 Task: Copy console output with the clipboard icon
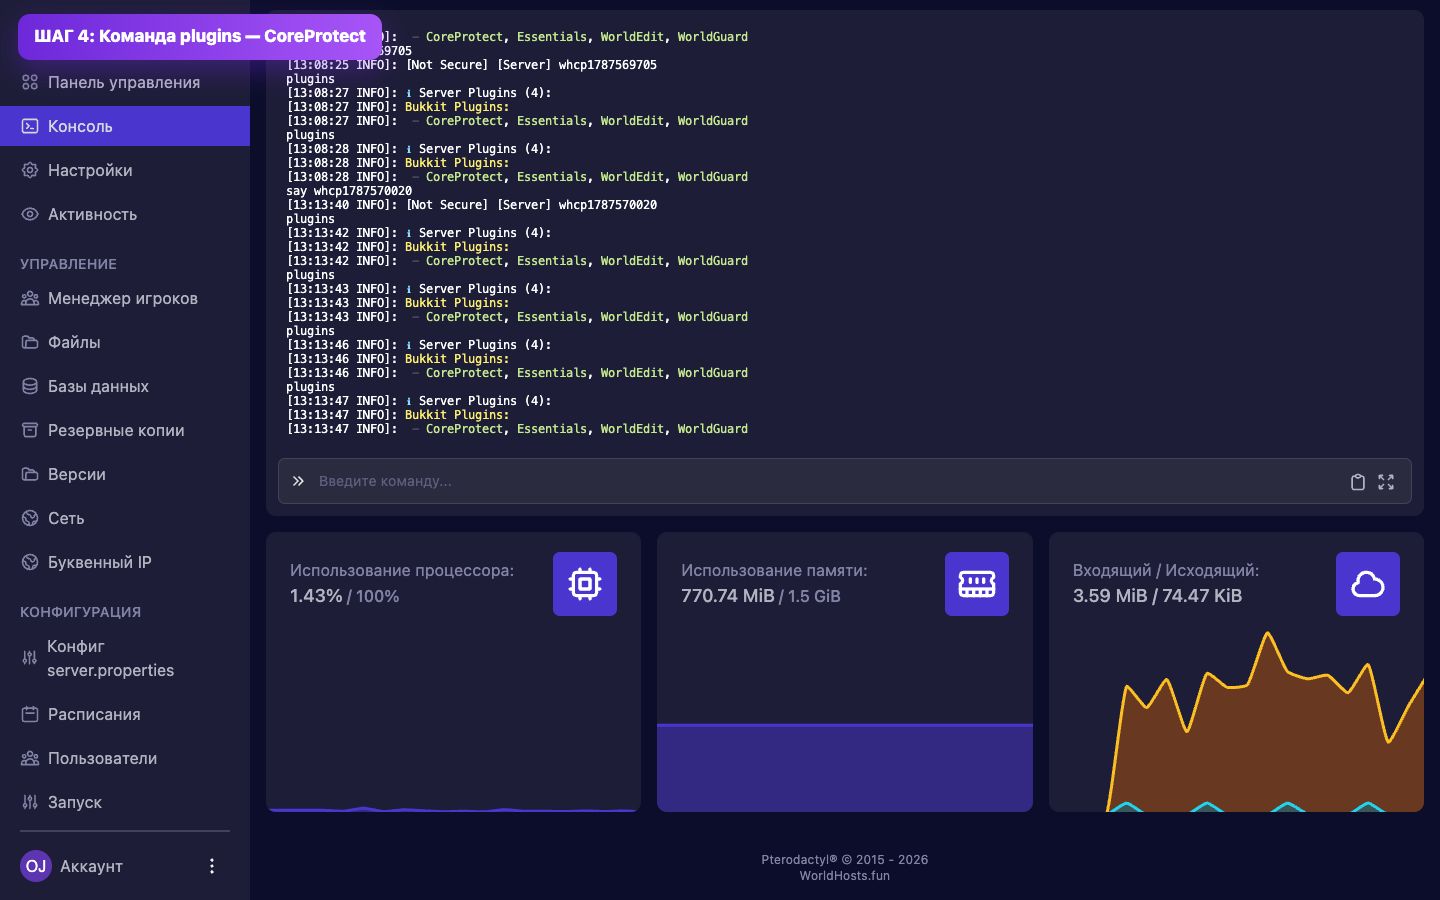pos(1358,482)
